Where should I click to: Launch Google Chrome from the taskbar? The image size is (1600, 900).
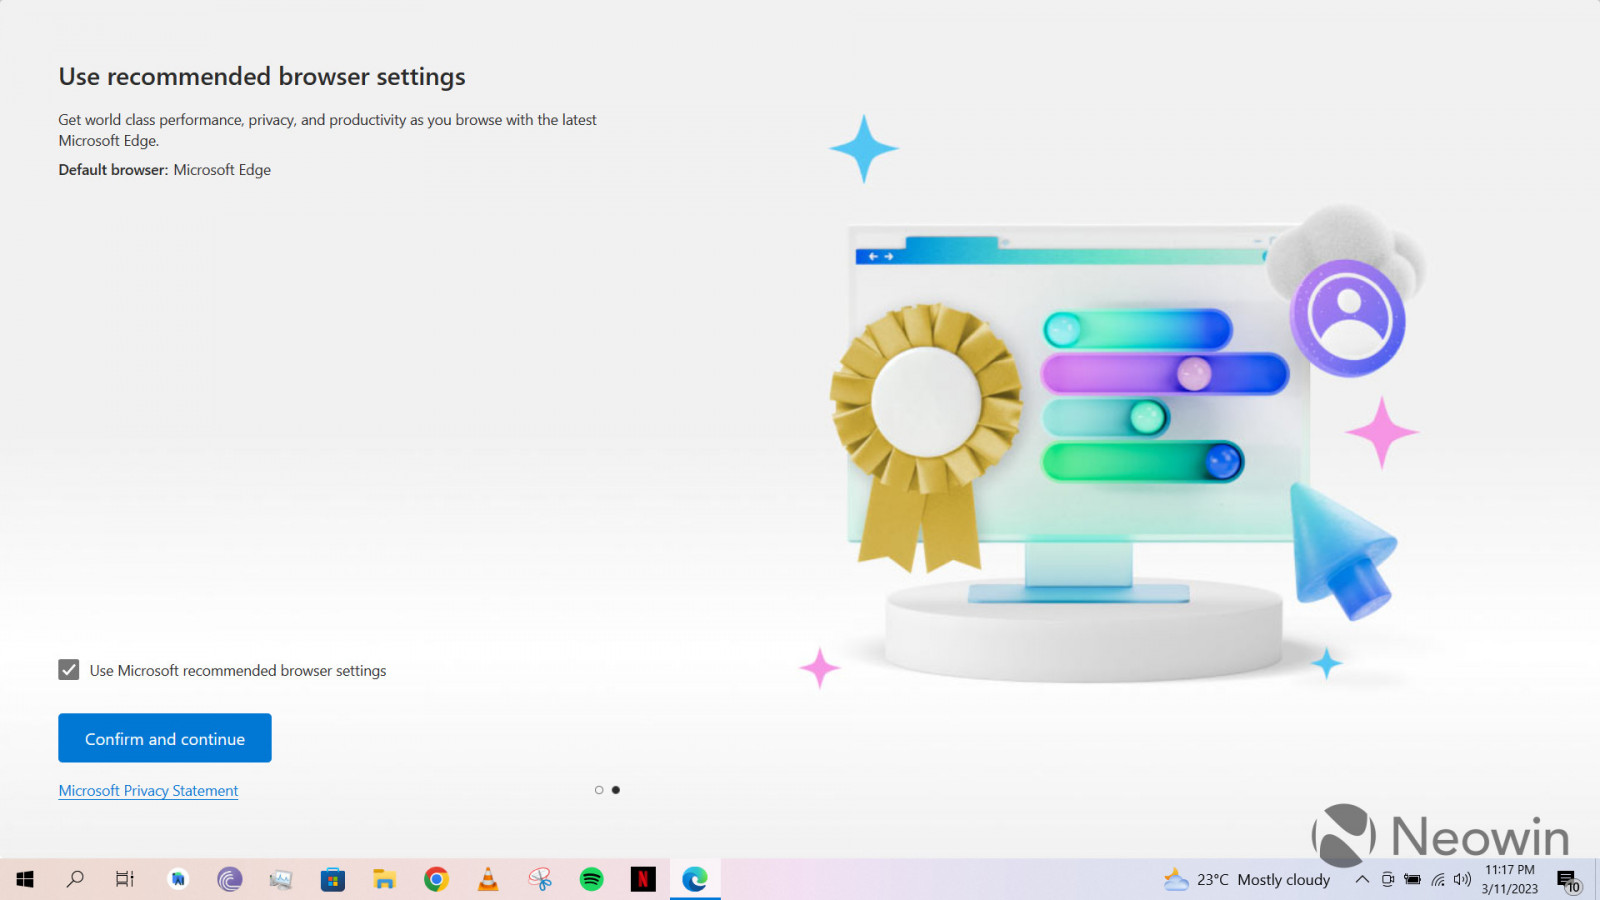[x=436, y=879]
